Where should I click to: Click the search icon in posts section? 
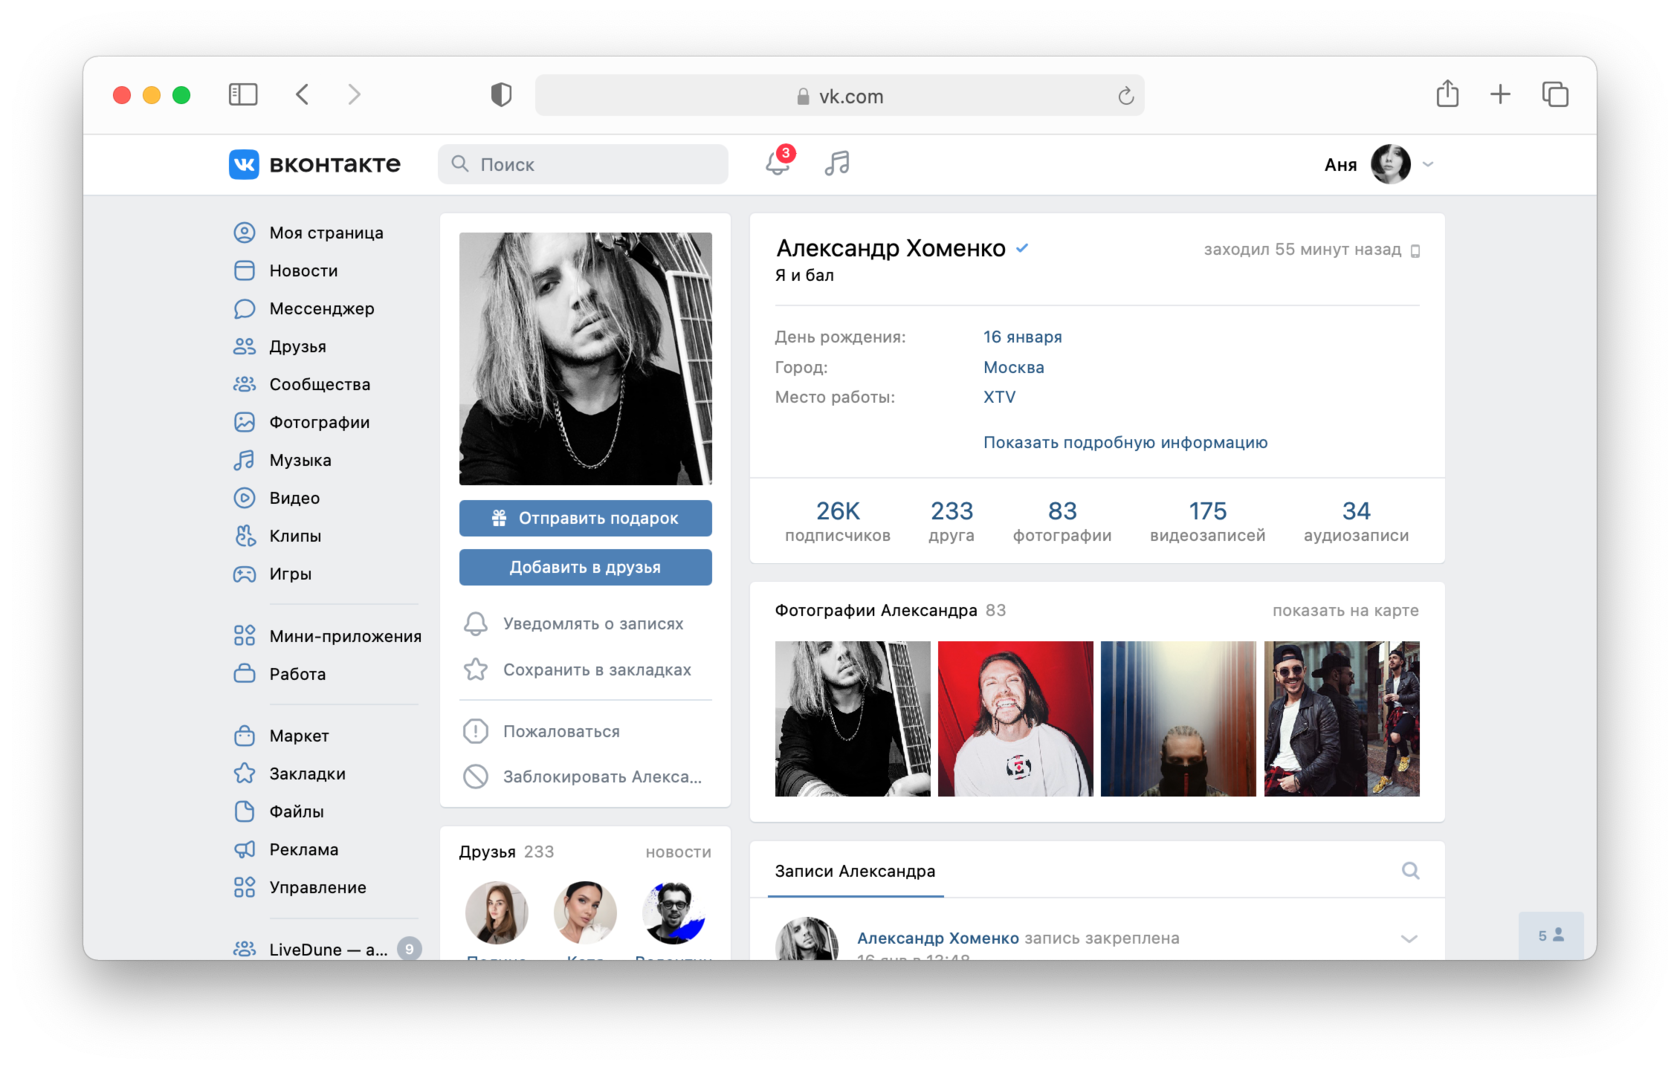point(1410,871)
